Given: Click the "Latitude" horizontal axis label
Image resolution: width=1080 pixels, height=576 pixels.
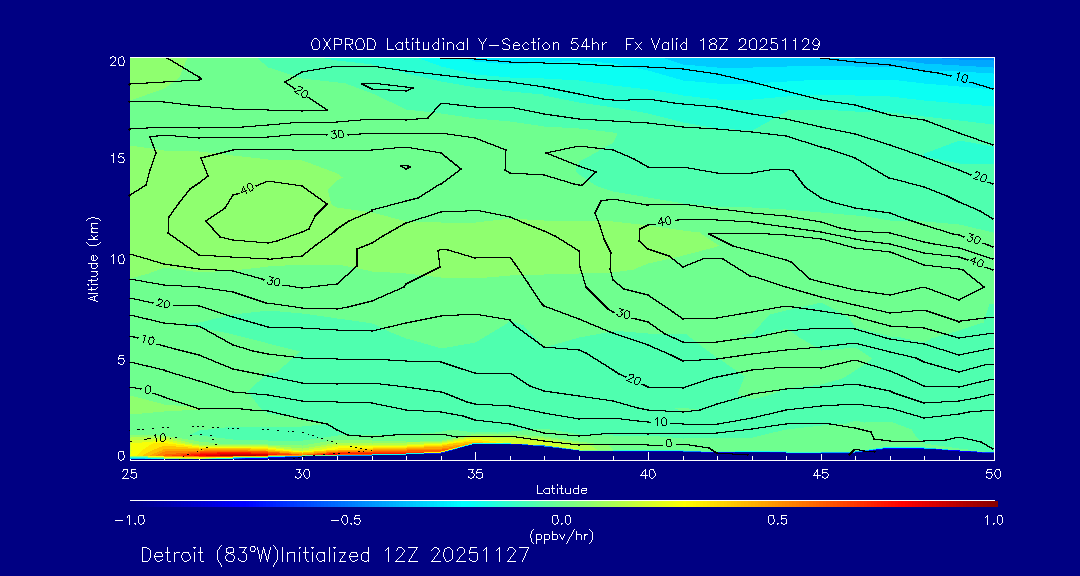Looking at the screenshot, I should [x=562, y=490].
